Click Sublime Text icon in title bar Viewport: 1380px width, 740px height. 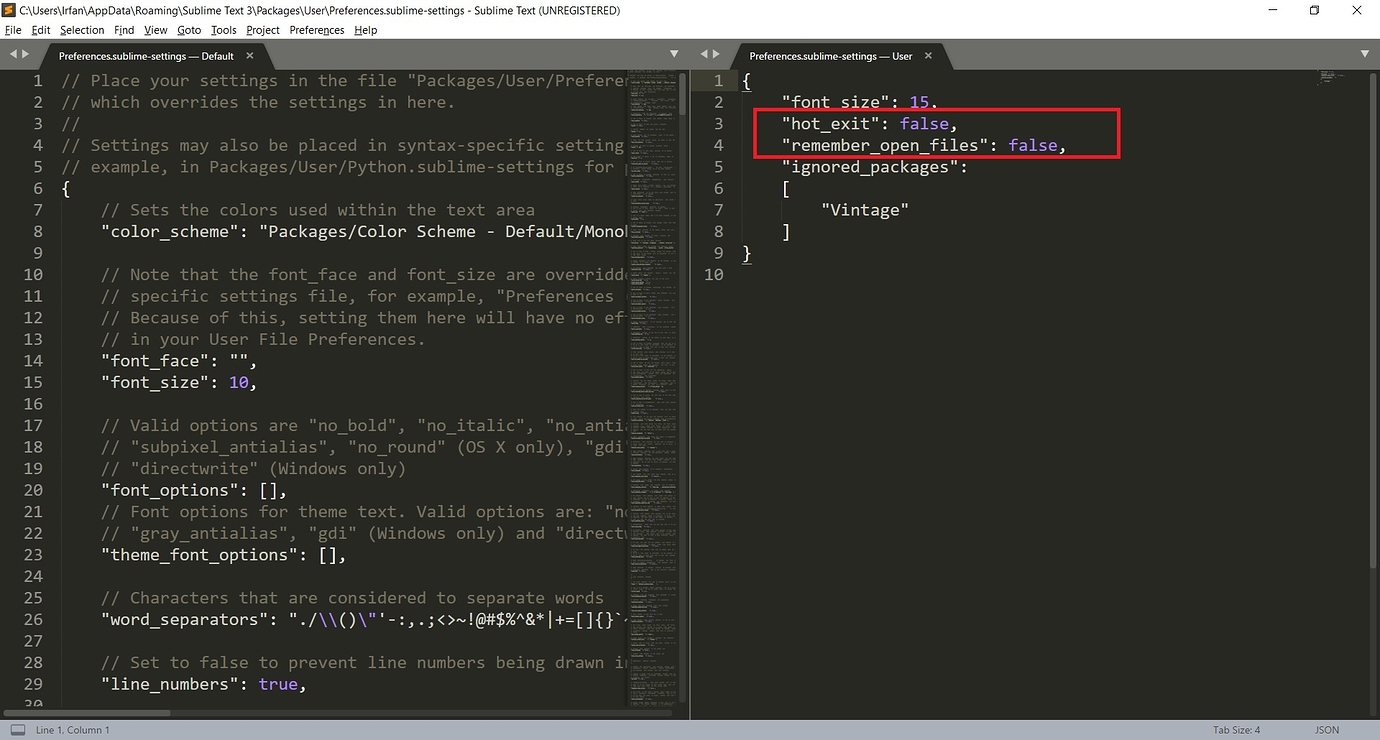click(x=9, y=10)
